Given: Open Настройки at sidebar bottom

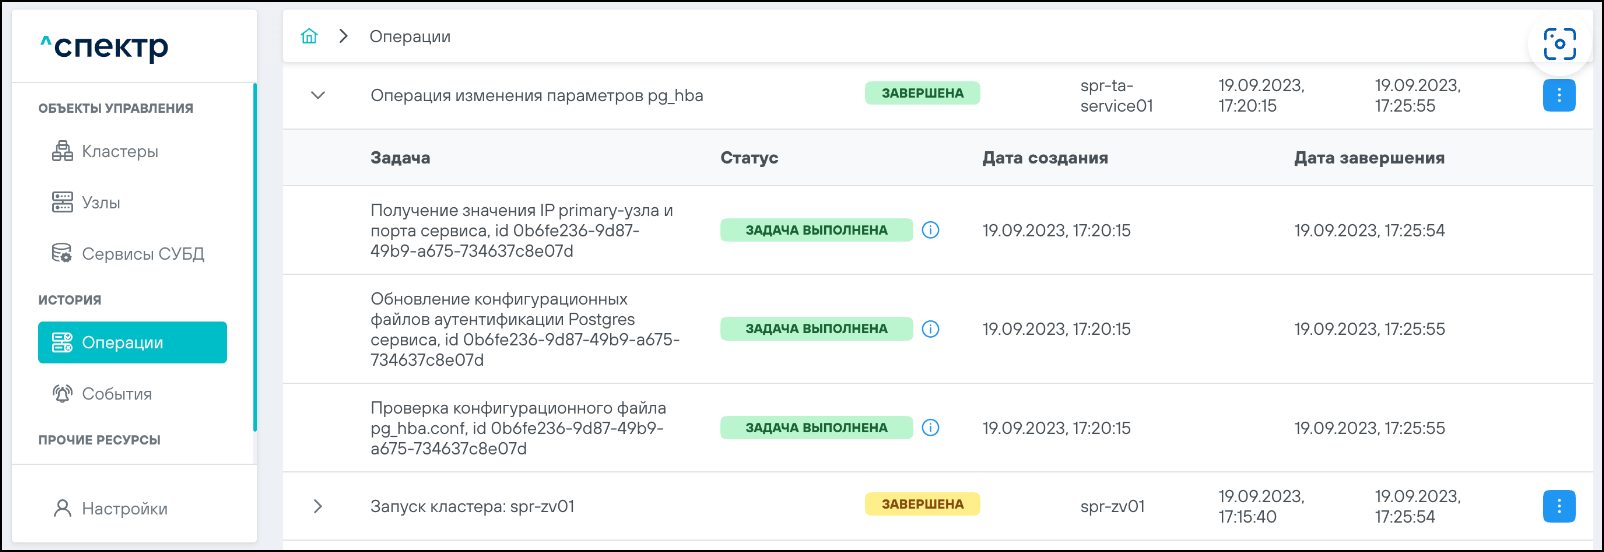Looking at the screenshot, I should 124,508.
